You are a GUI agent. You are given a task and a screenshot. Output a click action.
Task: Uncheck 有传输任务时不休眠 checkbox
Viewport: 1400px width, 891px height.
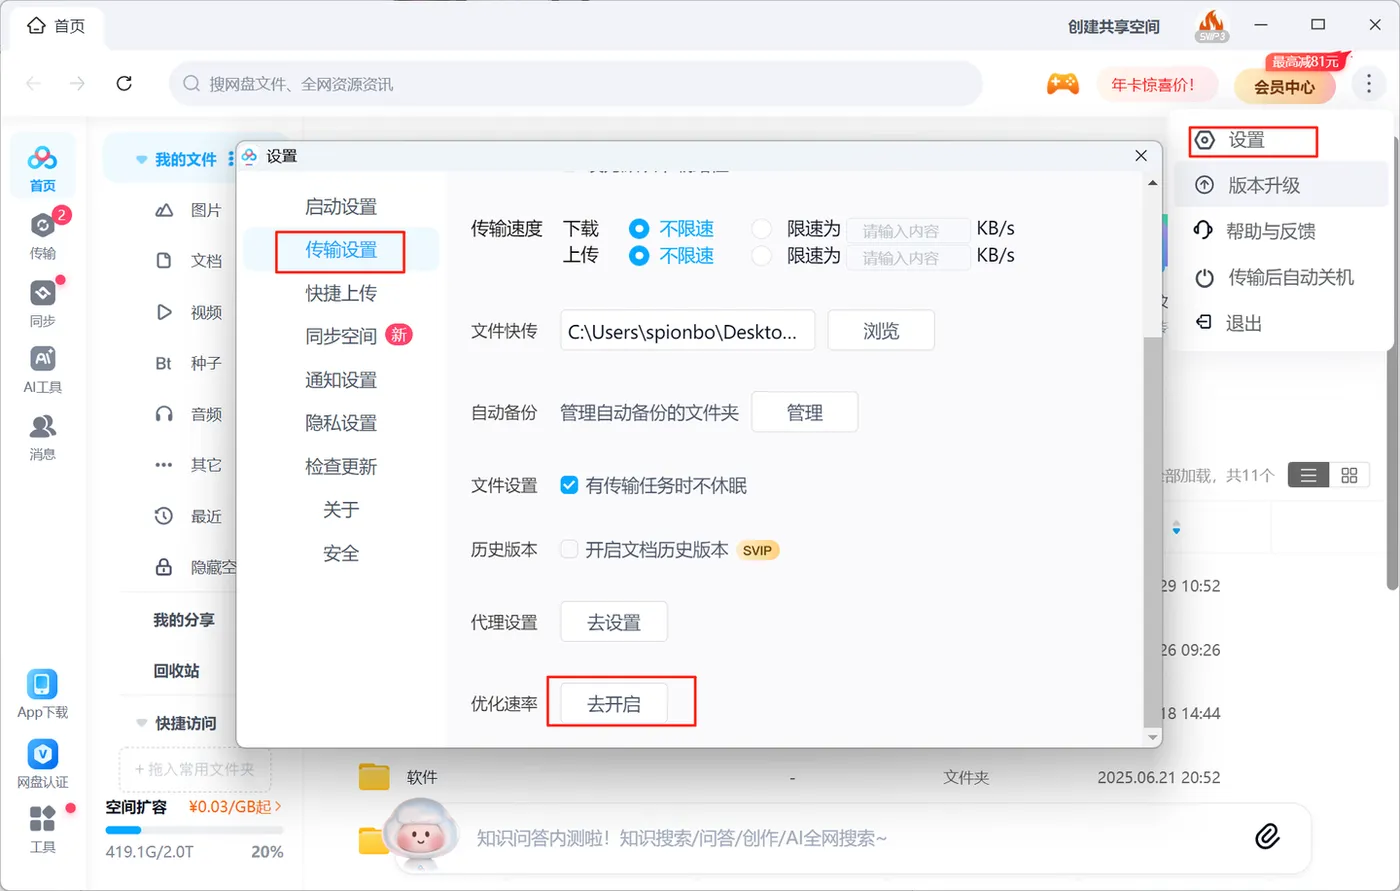[x=569, y=486]
